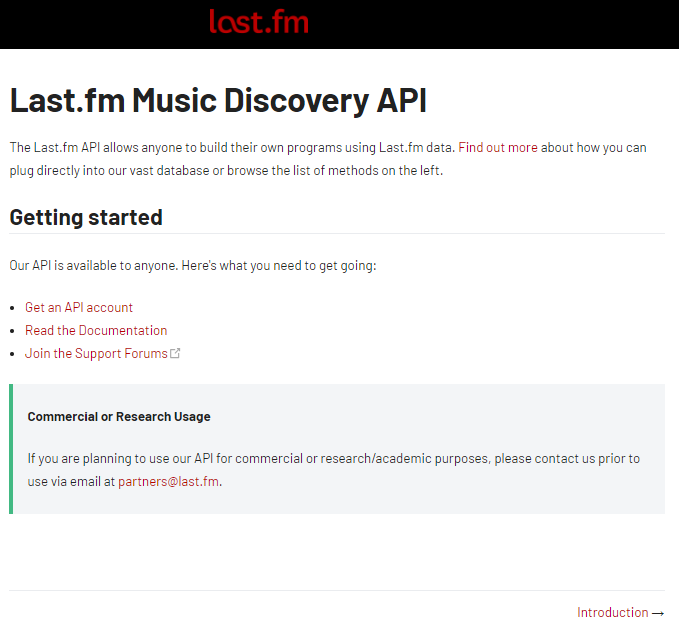
Task: Go to the Introduction next-page link
Action: point(612,612)
